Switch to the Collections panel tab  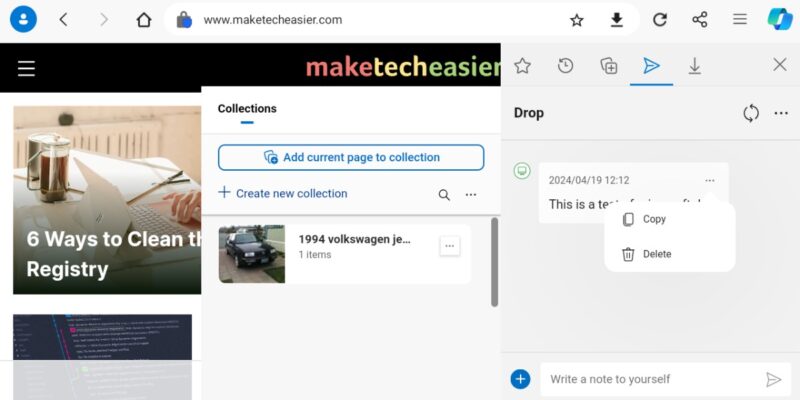609,66
